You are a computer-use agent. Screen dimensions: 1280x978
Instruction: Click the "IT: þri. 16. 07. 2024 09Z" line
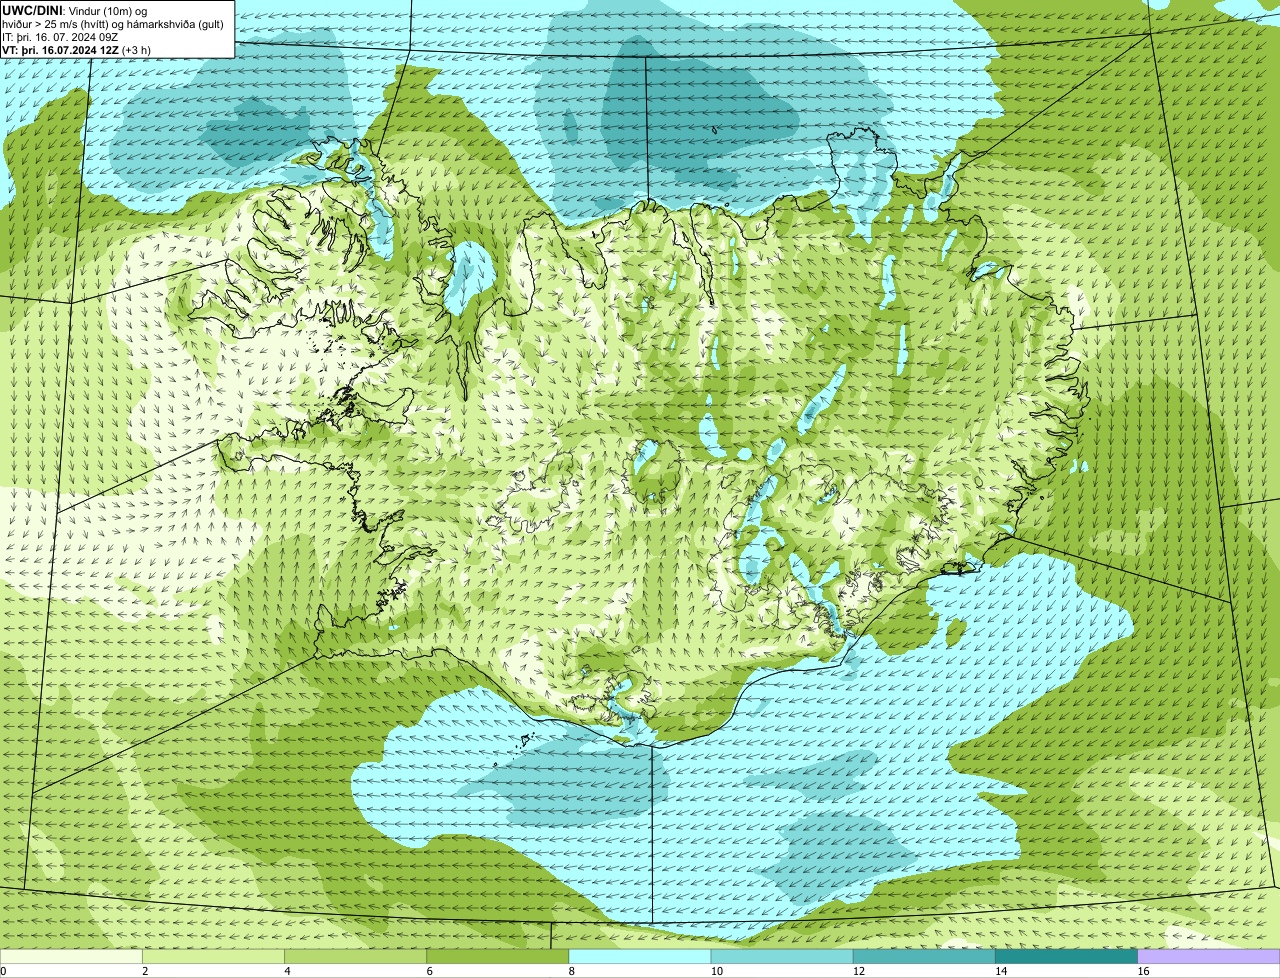pyautogui.click(x=60, y=37)
